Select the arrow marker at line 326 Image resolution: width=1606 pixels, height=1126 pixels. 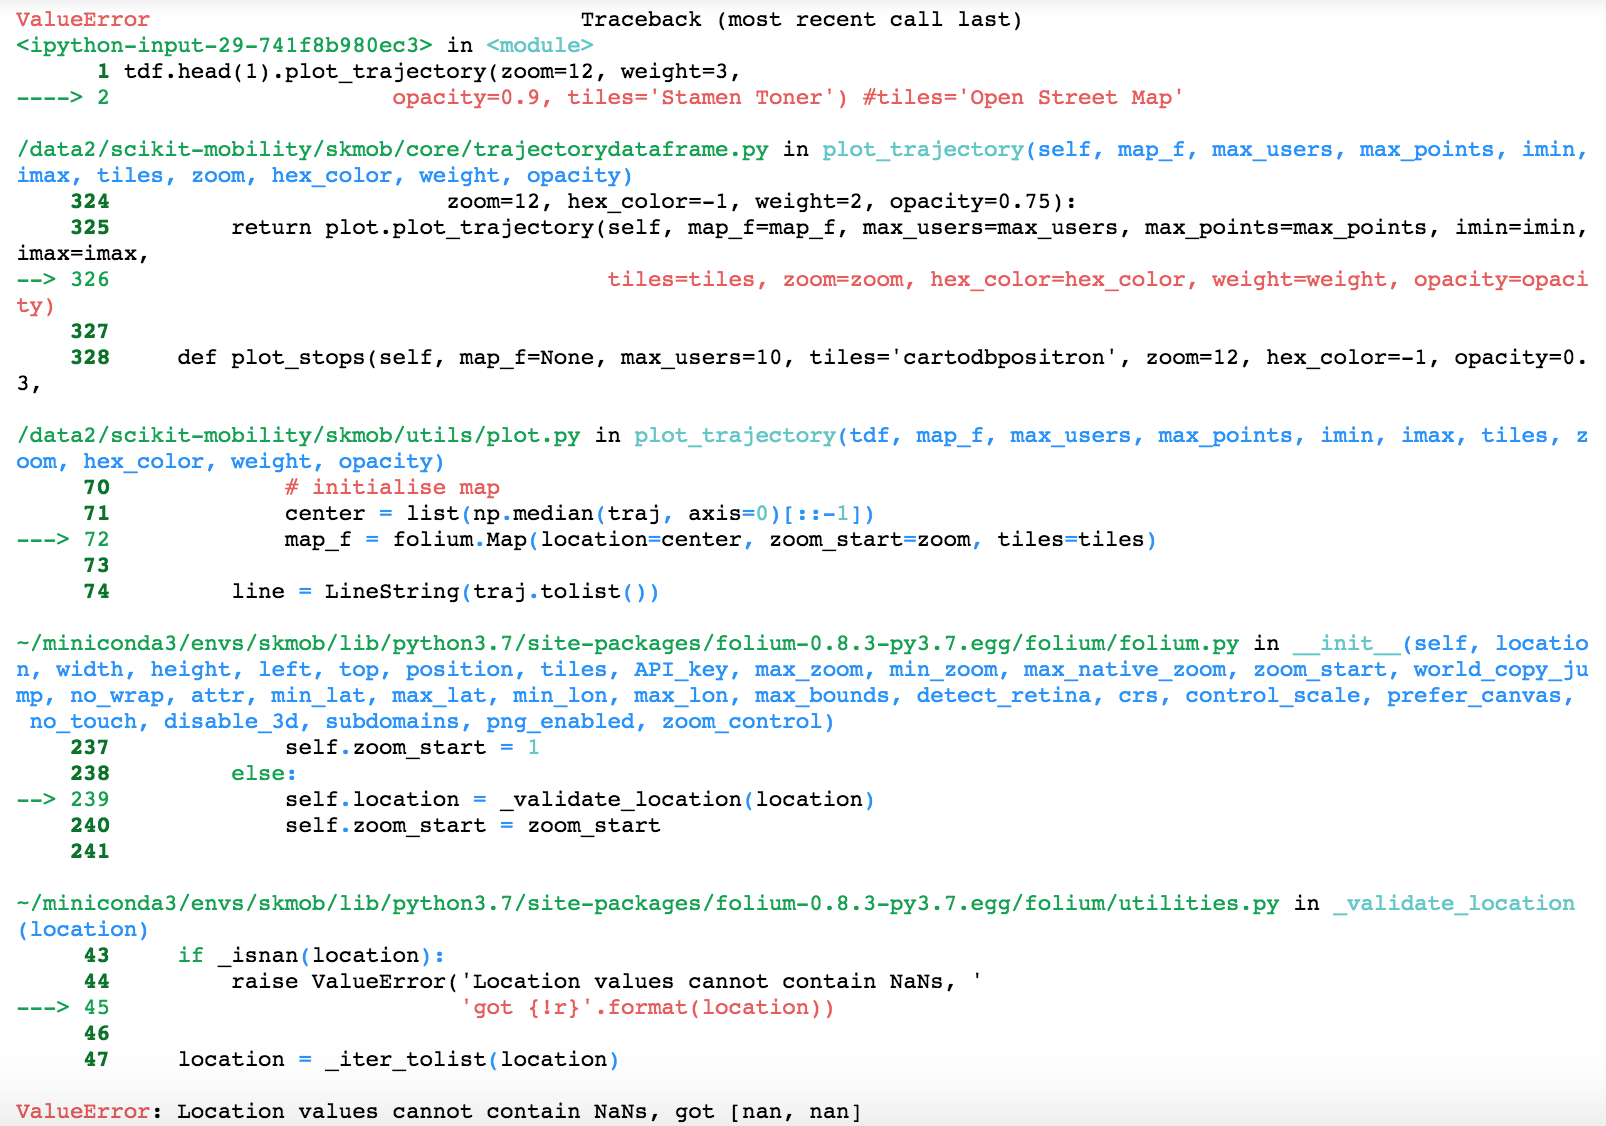(38, 279)
